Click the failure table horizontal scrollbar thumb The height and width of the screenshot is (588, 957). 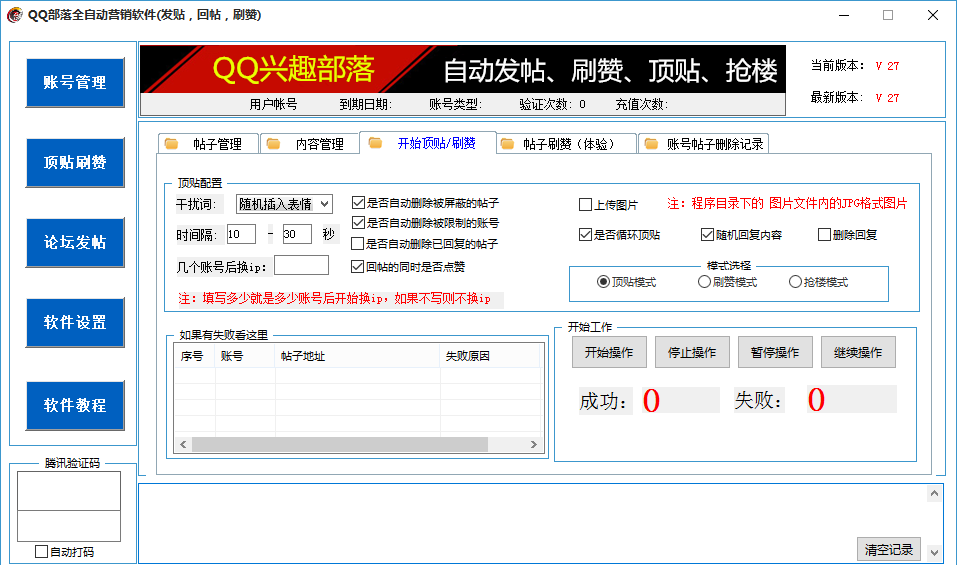pyautogui.click(x=340, y=445)
